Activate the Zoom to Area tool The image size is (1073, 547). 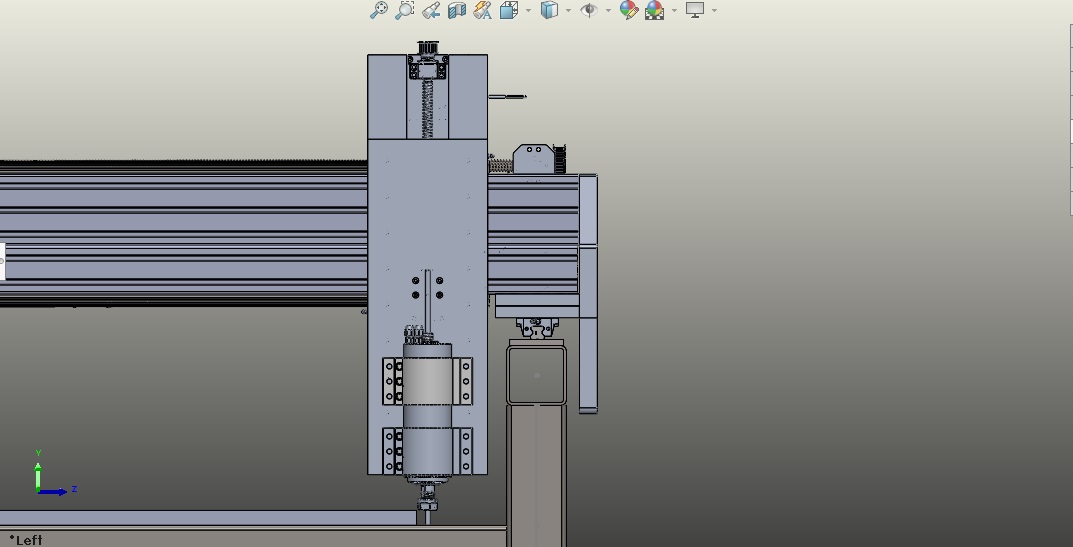[404, 10]
